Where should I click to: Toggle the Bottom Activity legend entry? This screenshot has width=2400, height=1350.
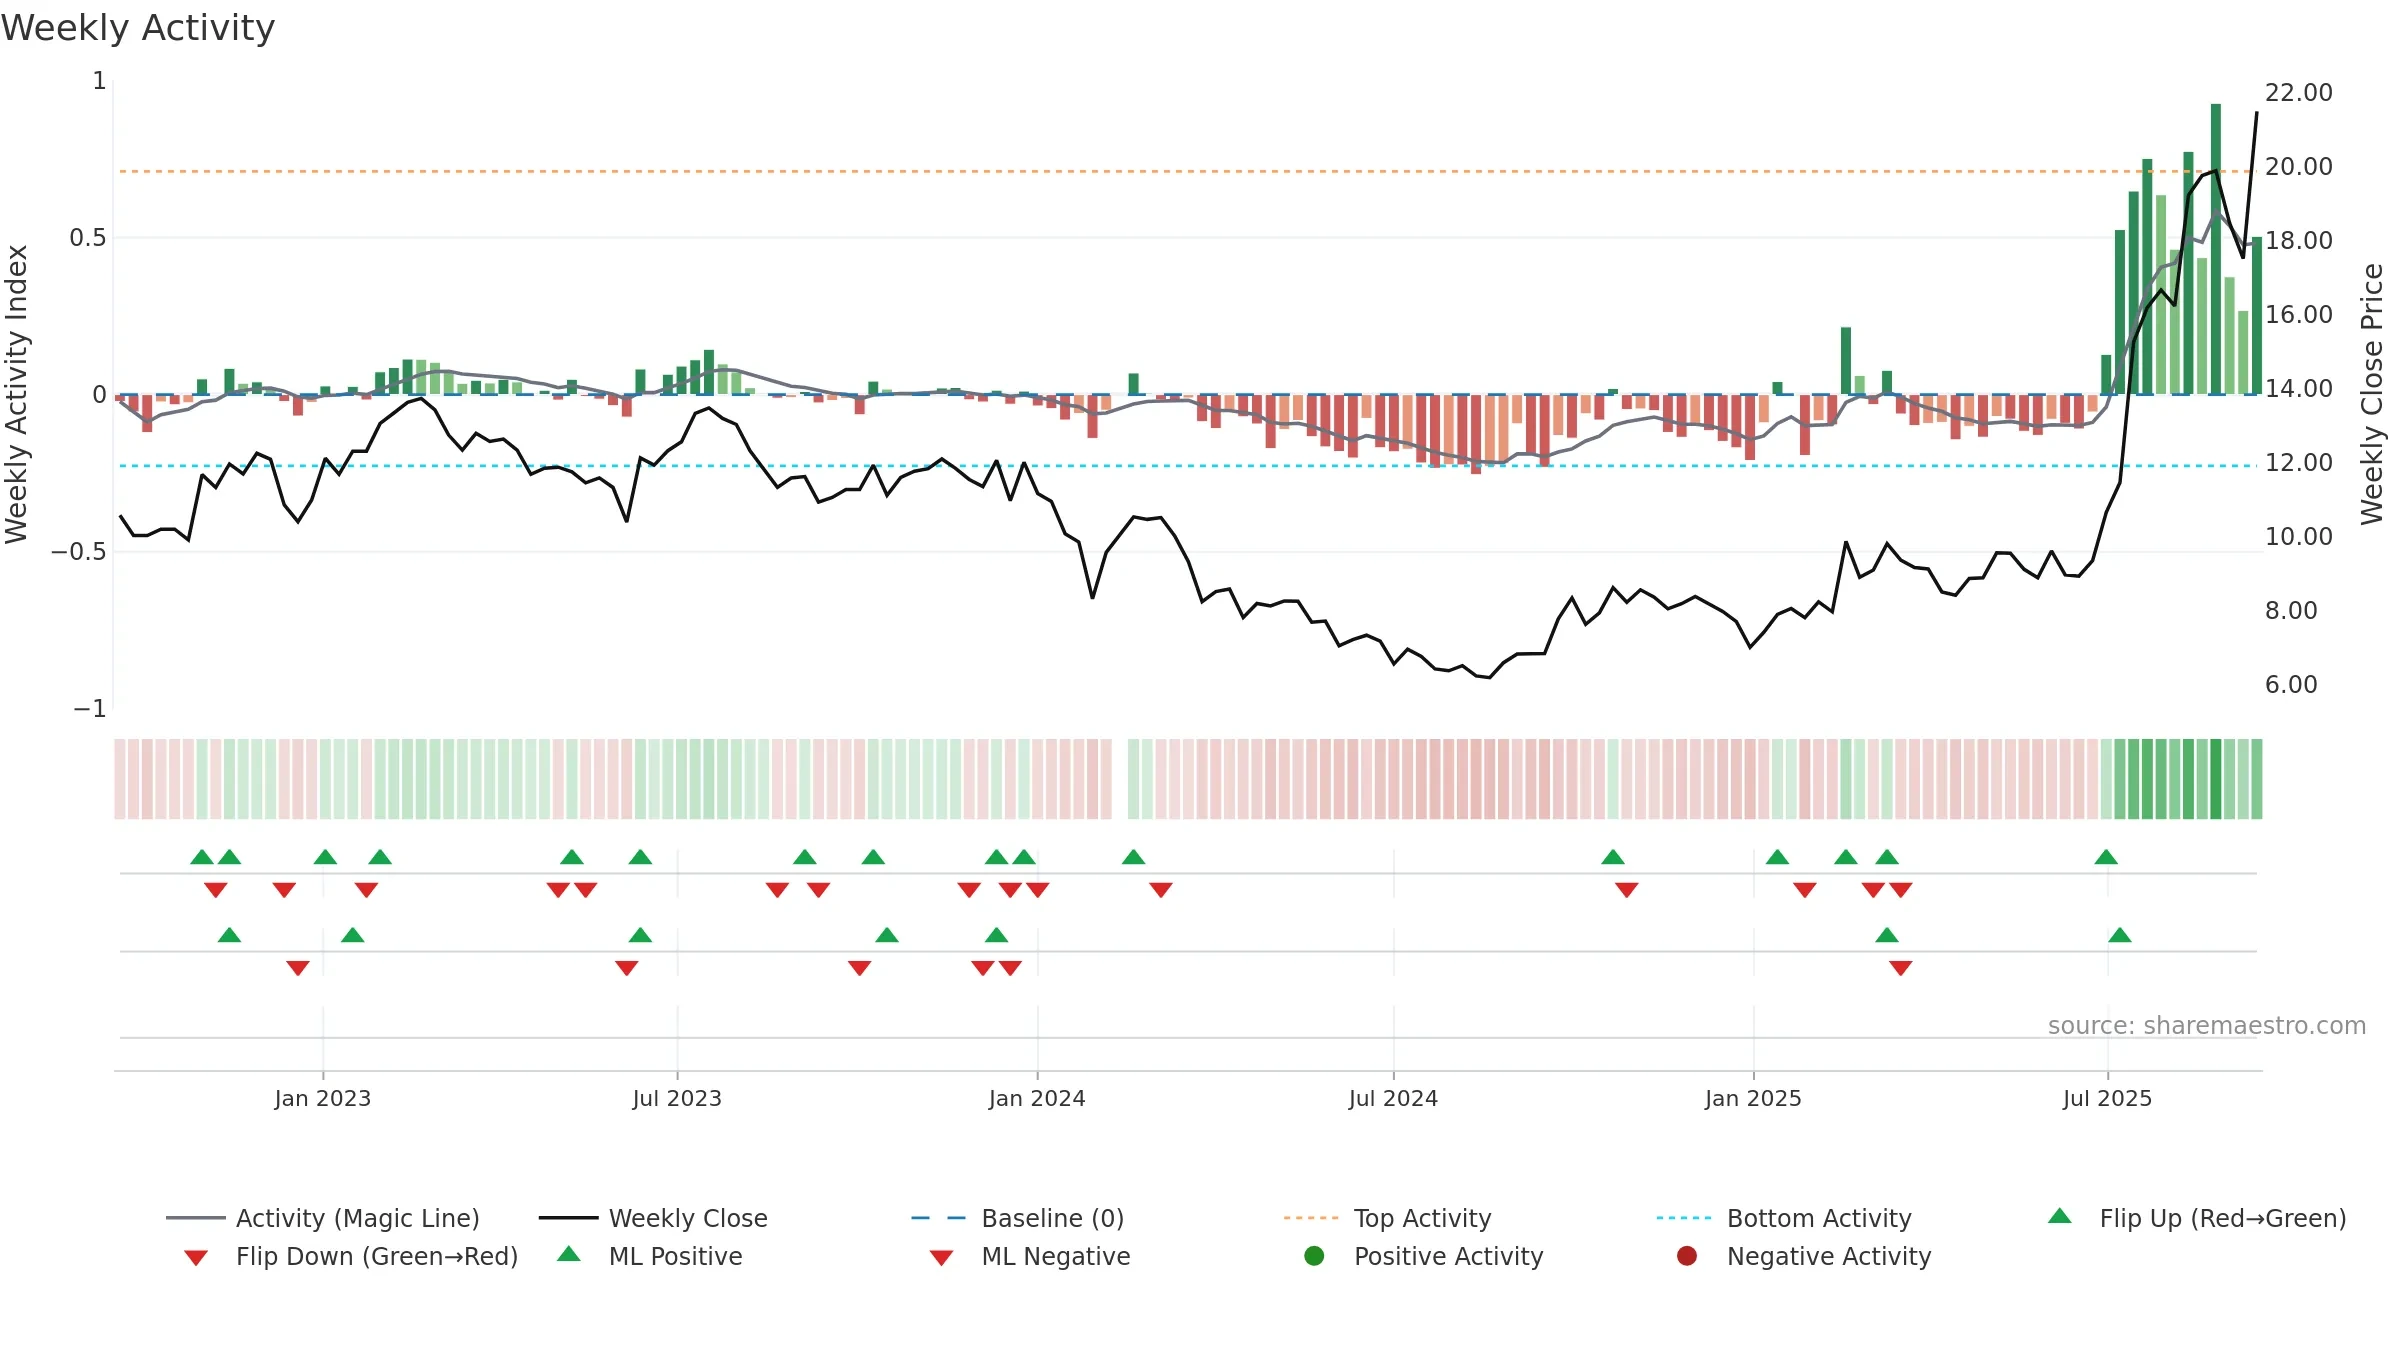[x=1784, y=1218]
